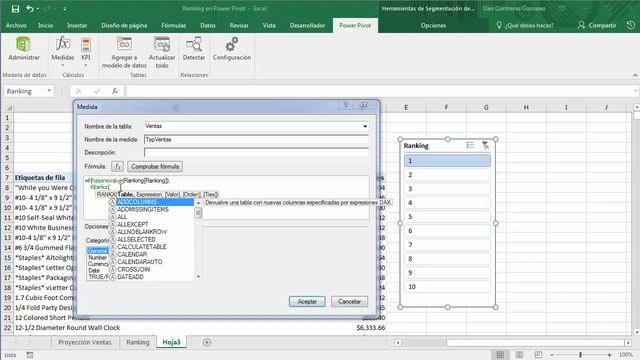Collapse the ribbon with the arrow
The width and height of the screenshot is (640, 360).
[x=635, y=75]
